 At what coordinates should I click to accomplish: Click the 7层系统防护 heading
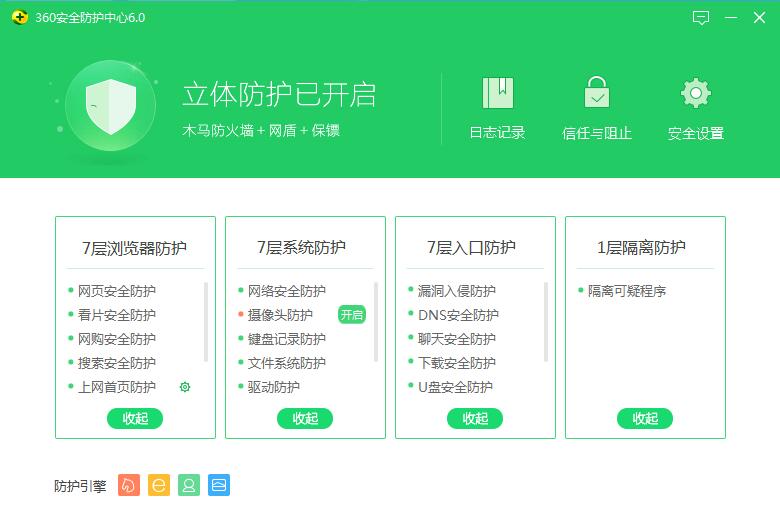(x=301, y=247)
